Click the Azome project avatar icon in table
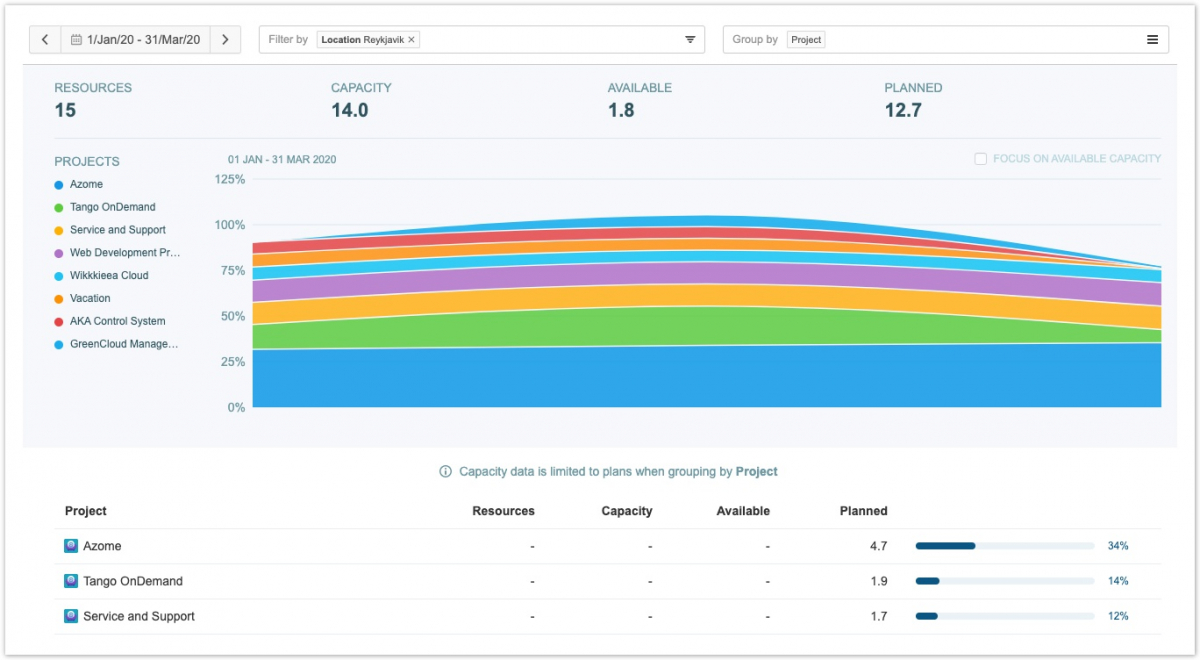The image size is (1200, 660). [x=71, y=546]
